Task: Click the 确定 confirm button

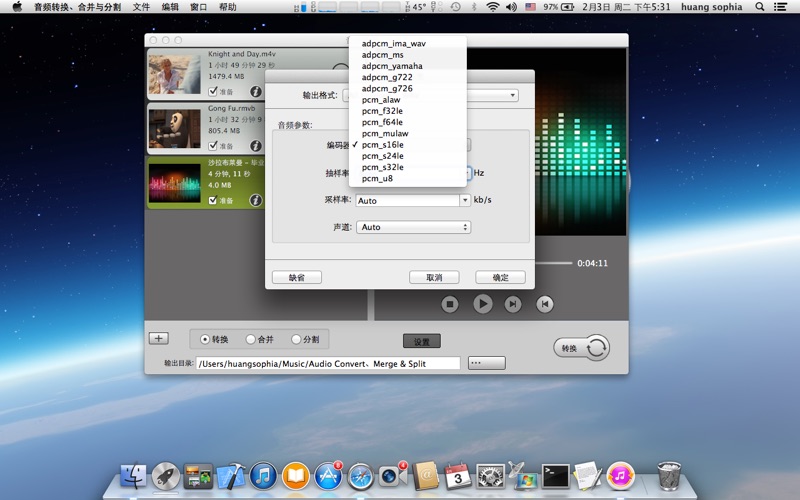Action: 500,277
